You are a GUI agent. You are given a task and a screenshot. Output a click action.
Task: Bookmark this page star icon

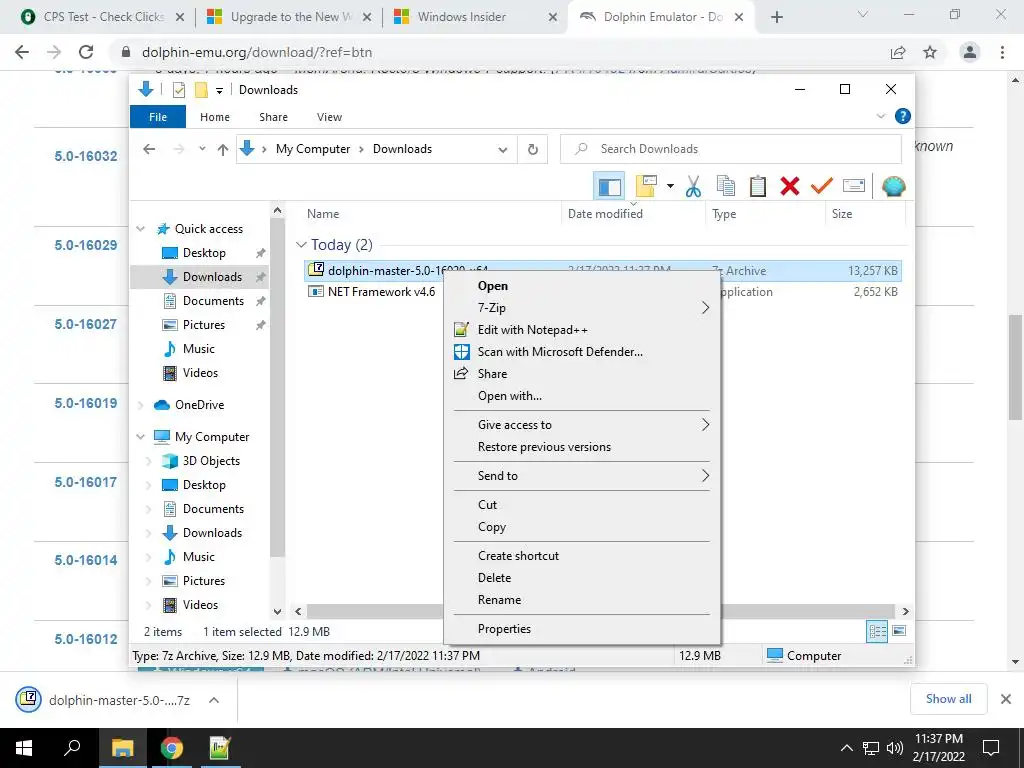point(930,52)
